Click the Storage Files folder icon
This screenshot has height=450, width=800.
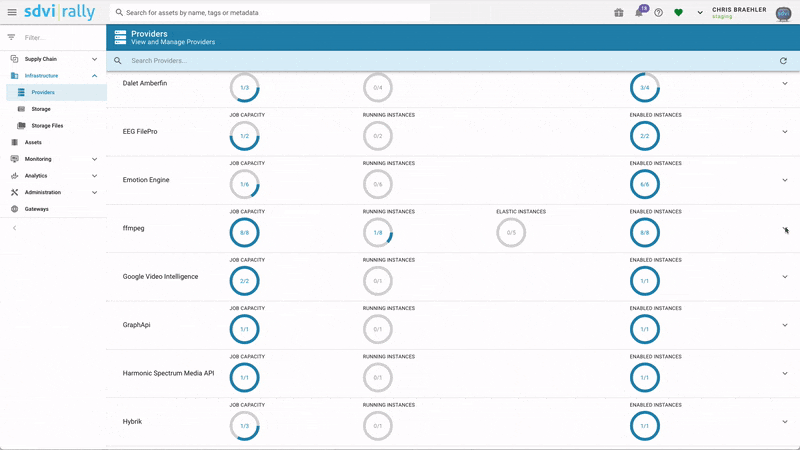(x=21, y=126)
